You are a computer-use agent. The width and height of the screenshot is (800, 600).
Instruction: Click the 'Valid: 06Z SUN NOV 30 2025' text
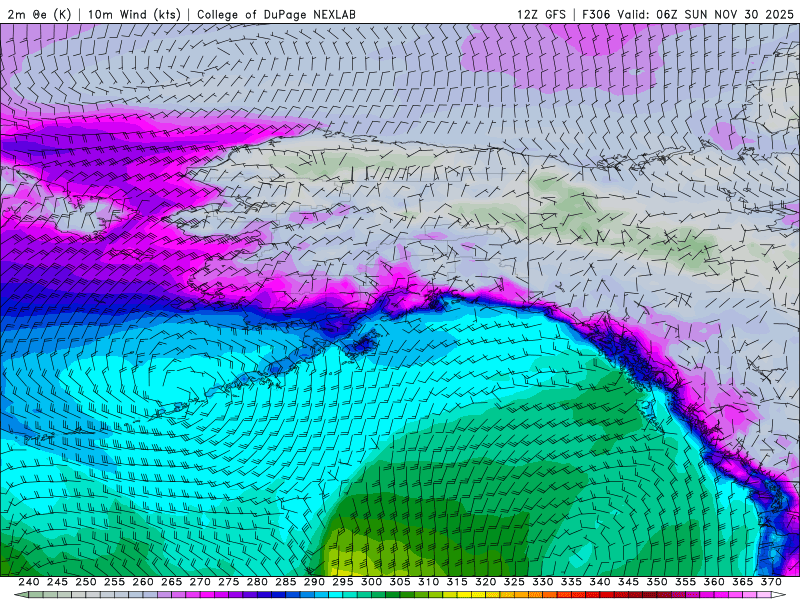(705, 14)
